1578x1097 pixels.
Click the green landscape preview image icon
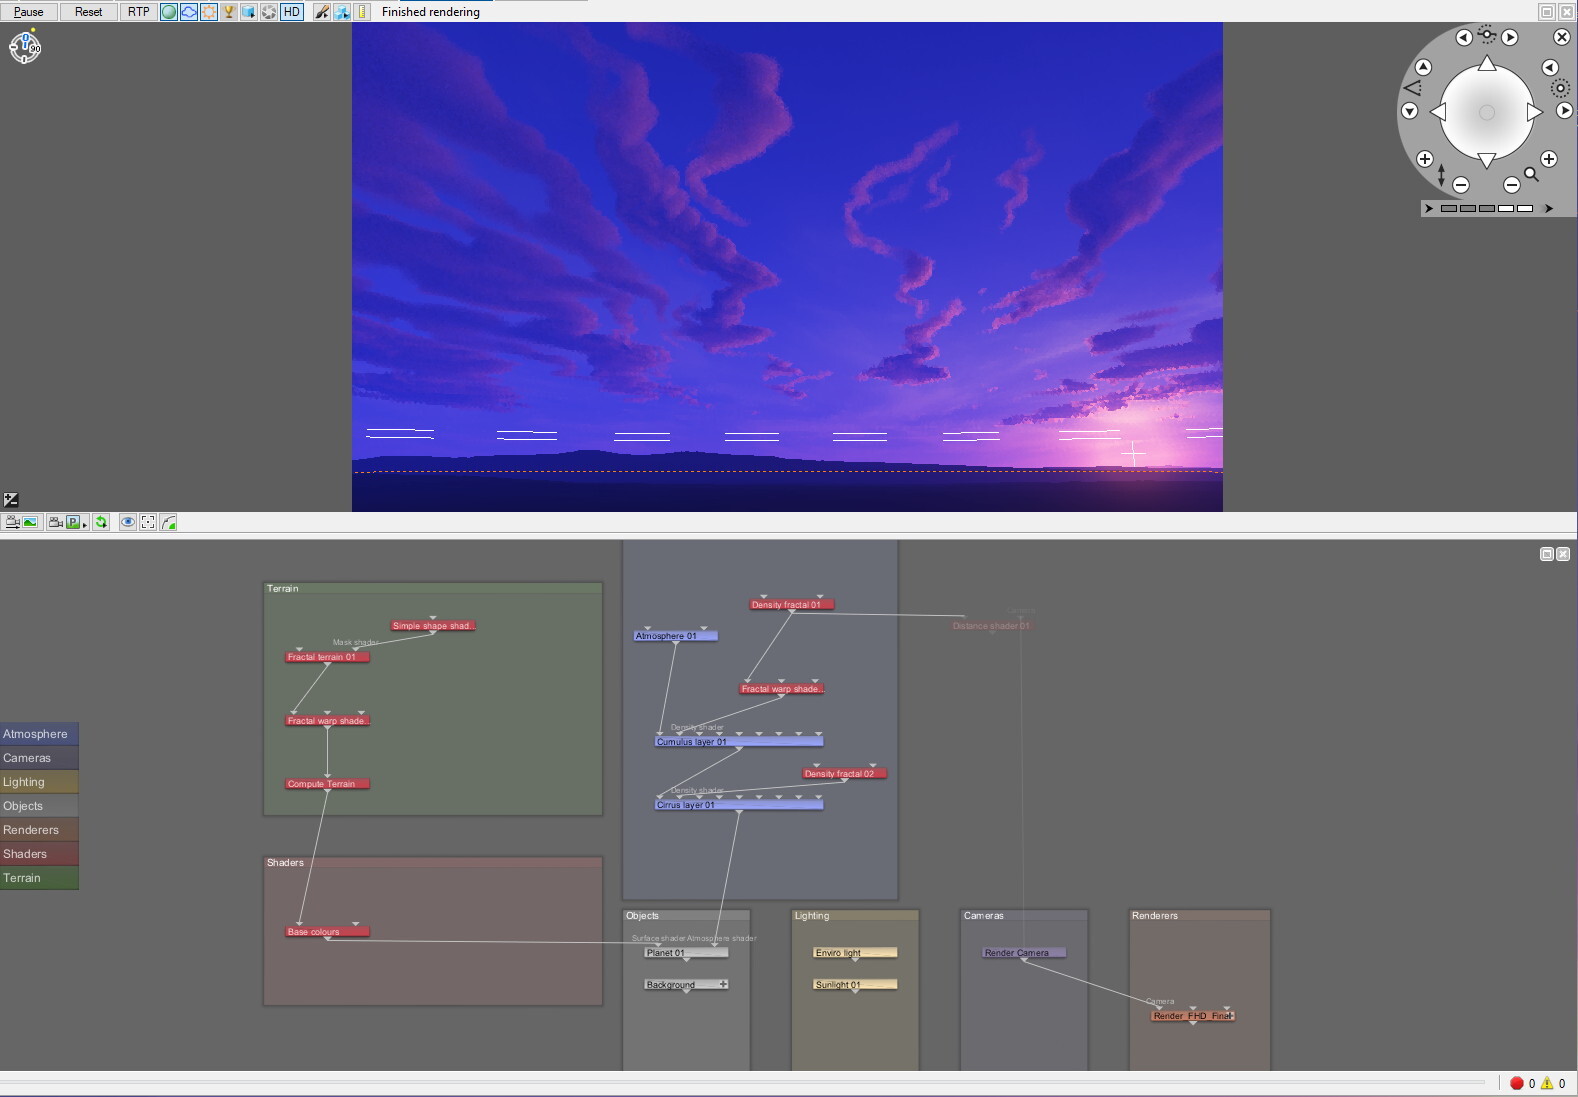pos(31,522)
